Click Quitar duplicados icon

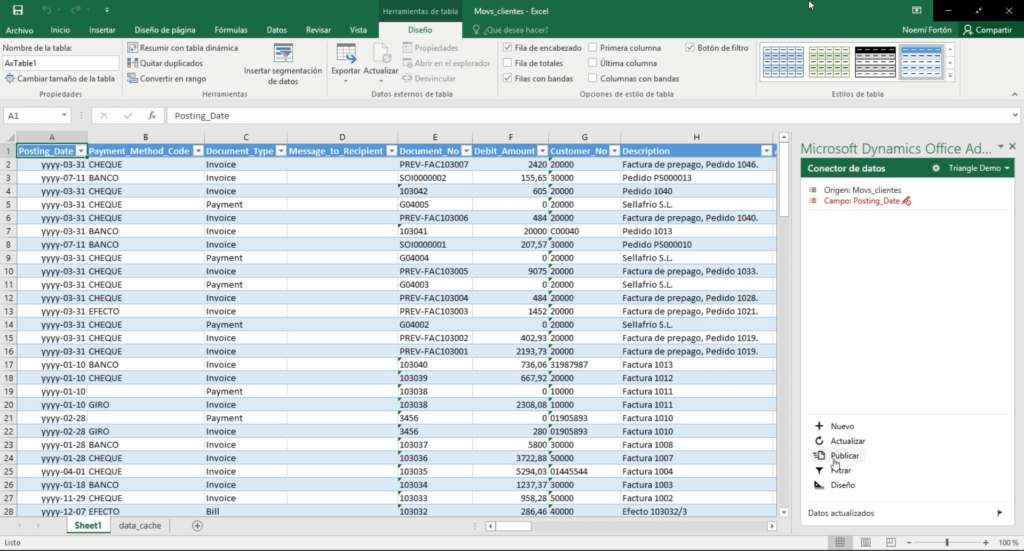[x=132, y=63]
